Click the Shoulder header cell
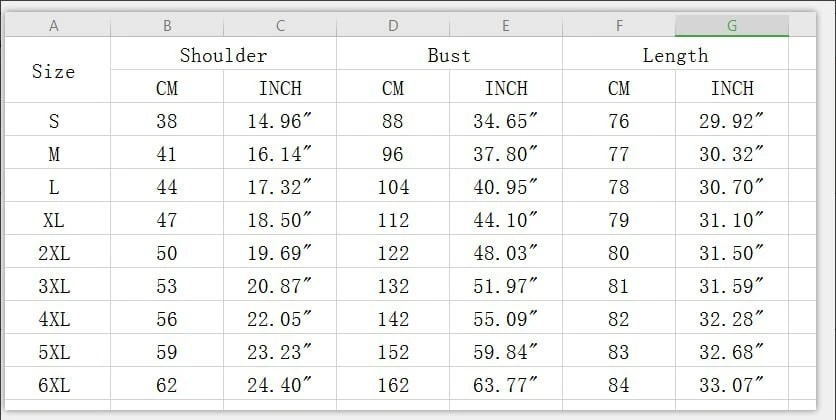Screen dimensions: 836x420 coord(223,55)
